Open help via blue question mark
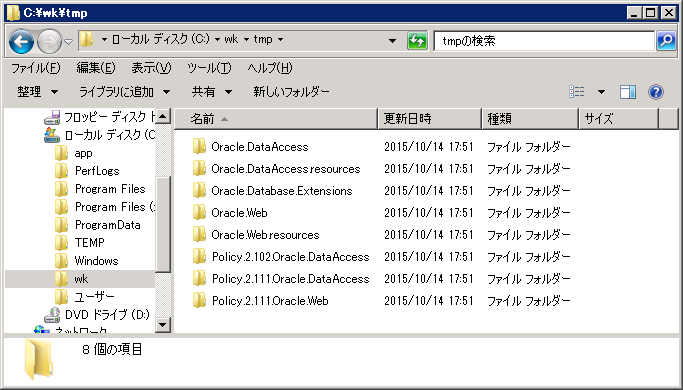The image size is (683, 390). pos(656,92)
